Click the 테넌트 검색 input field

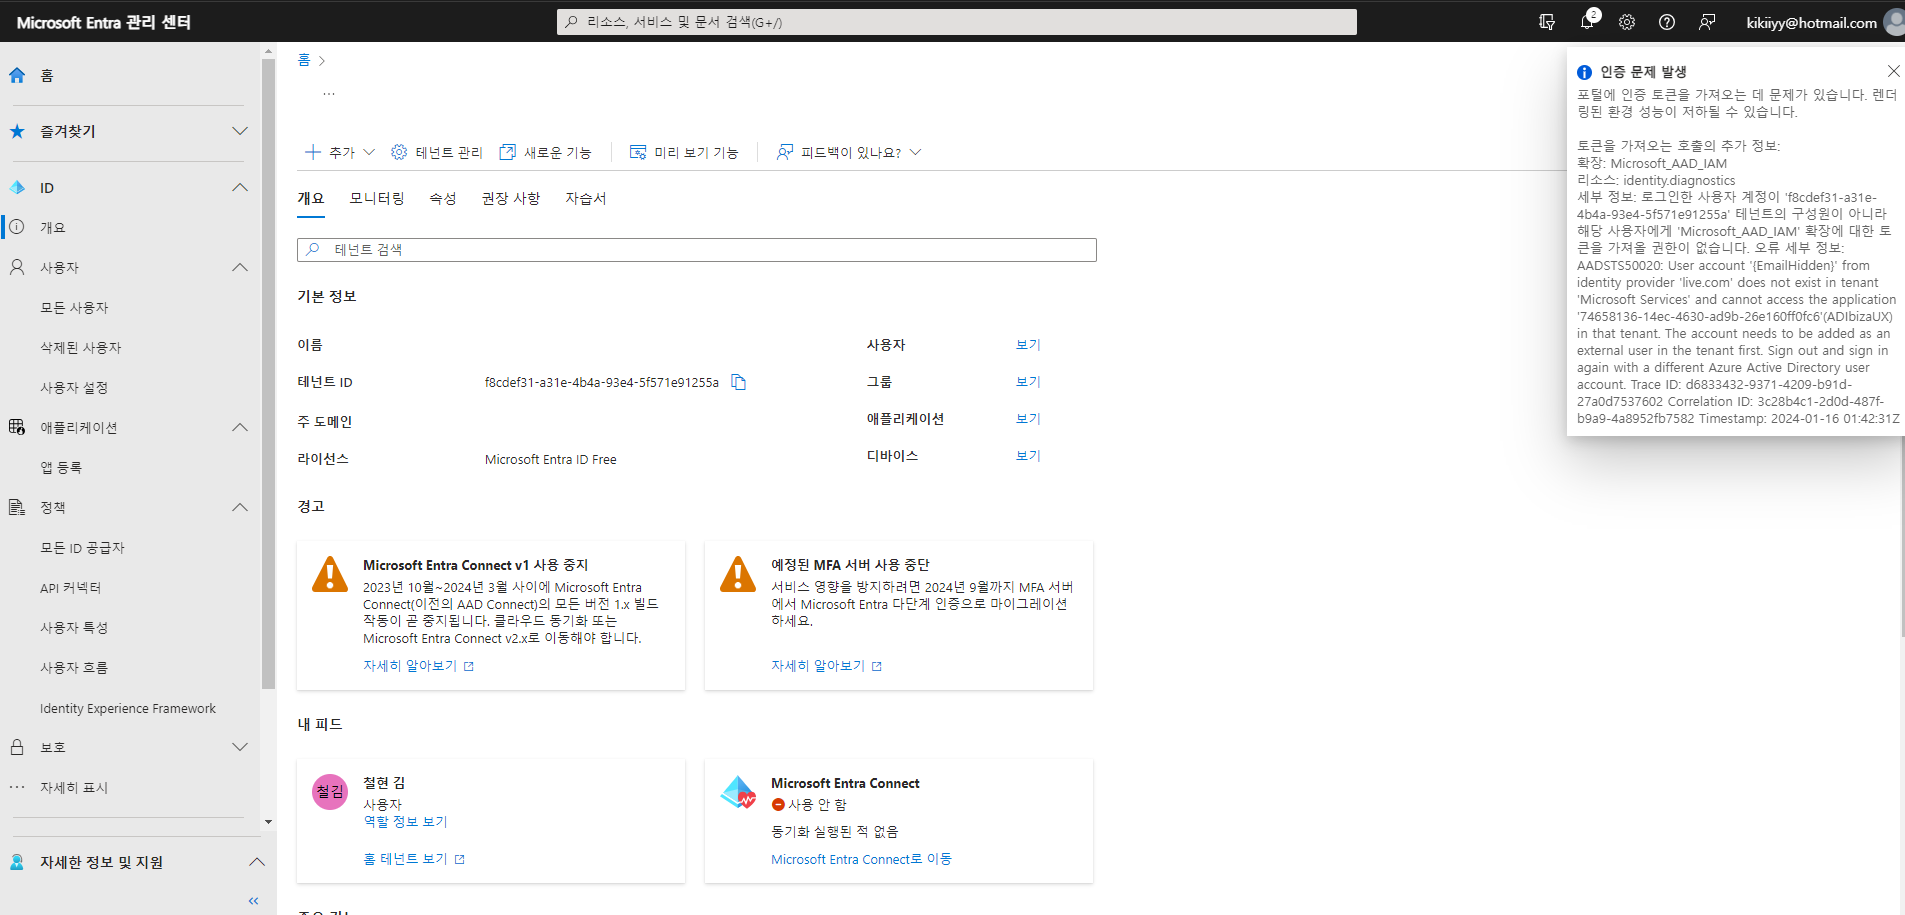(696, 250)
